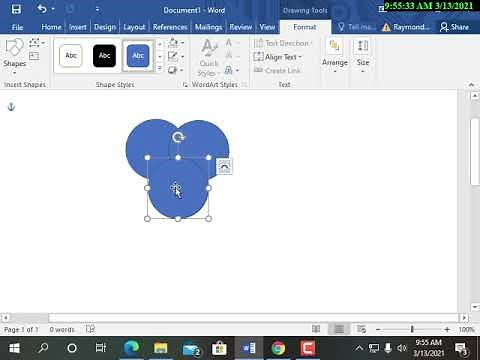Viewport: 480px width, 360px height.
Task: Apply the blue filled Abc shape style
Action: pos(138,55)
